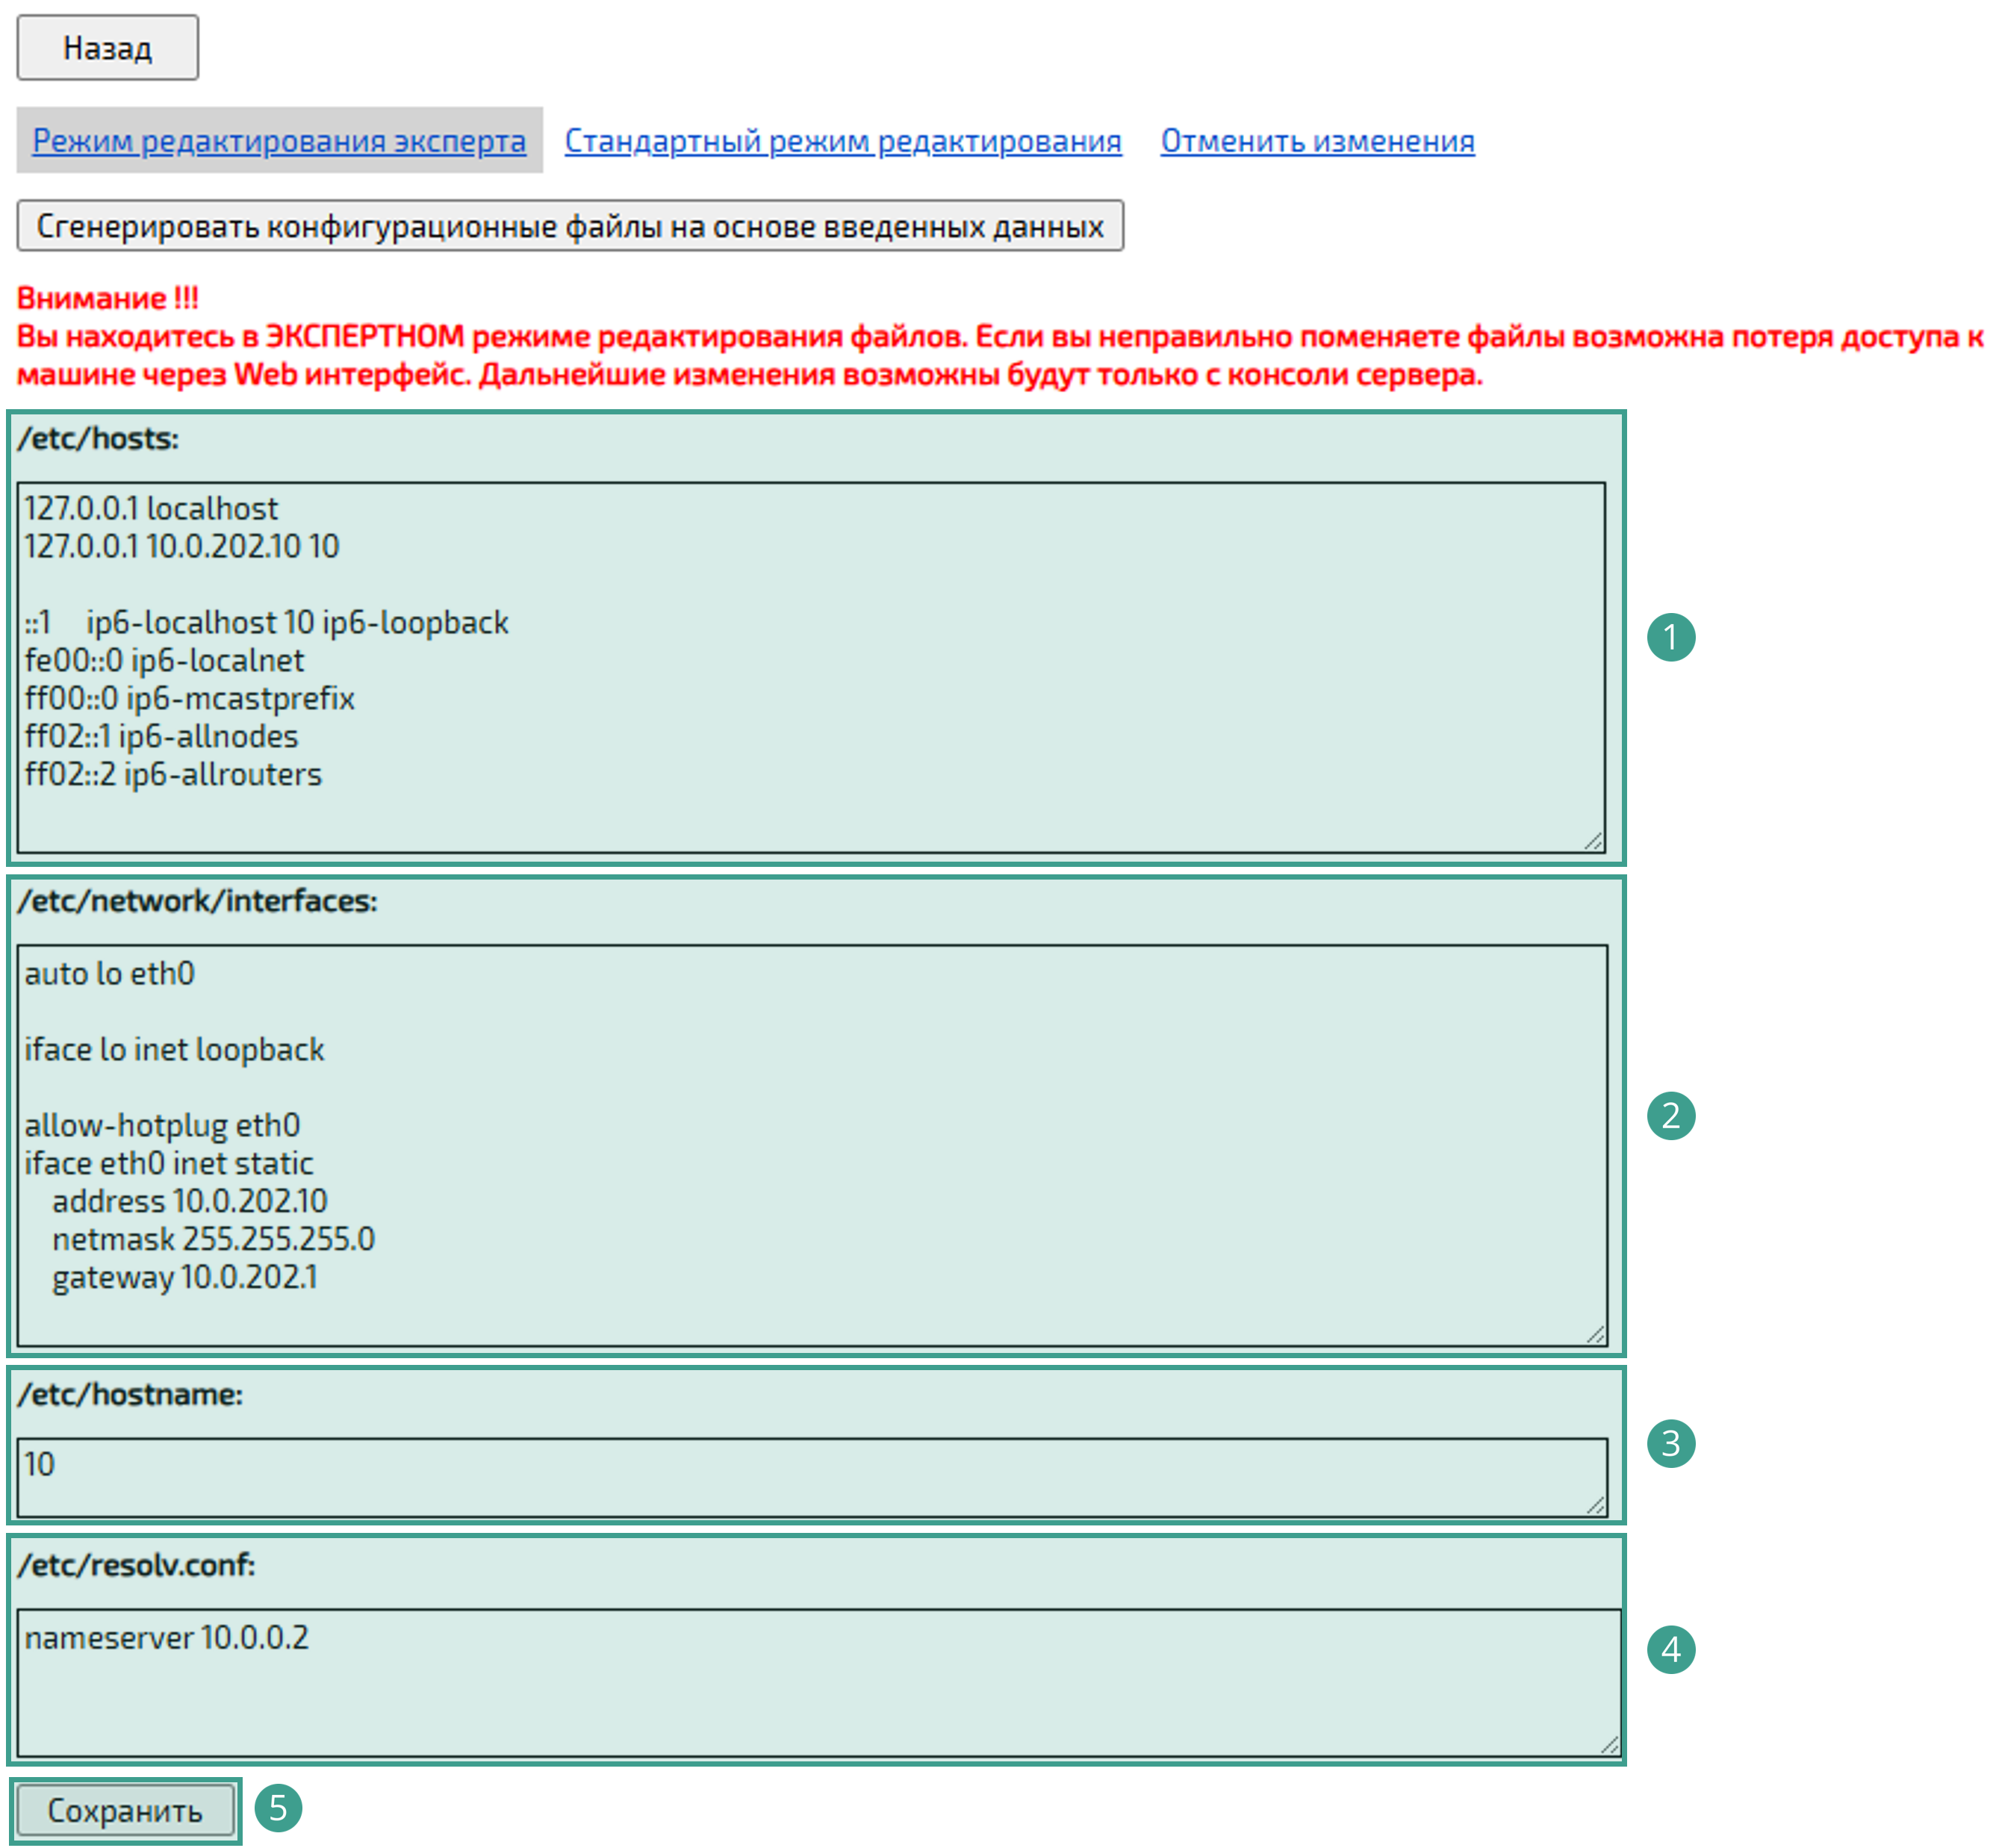This screenshot has width=1993, height=1848.
Task: Click Отменить изменения link
Action: (x=1316, y=141)
